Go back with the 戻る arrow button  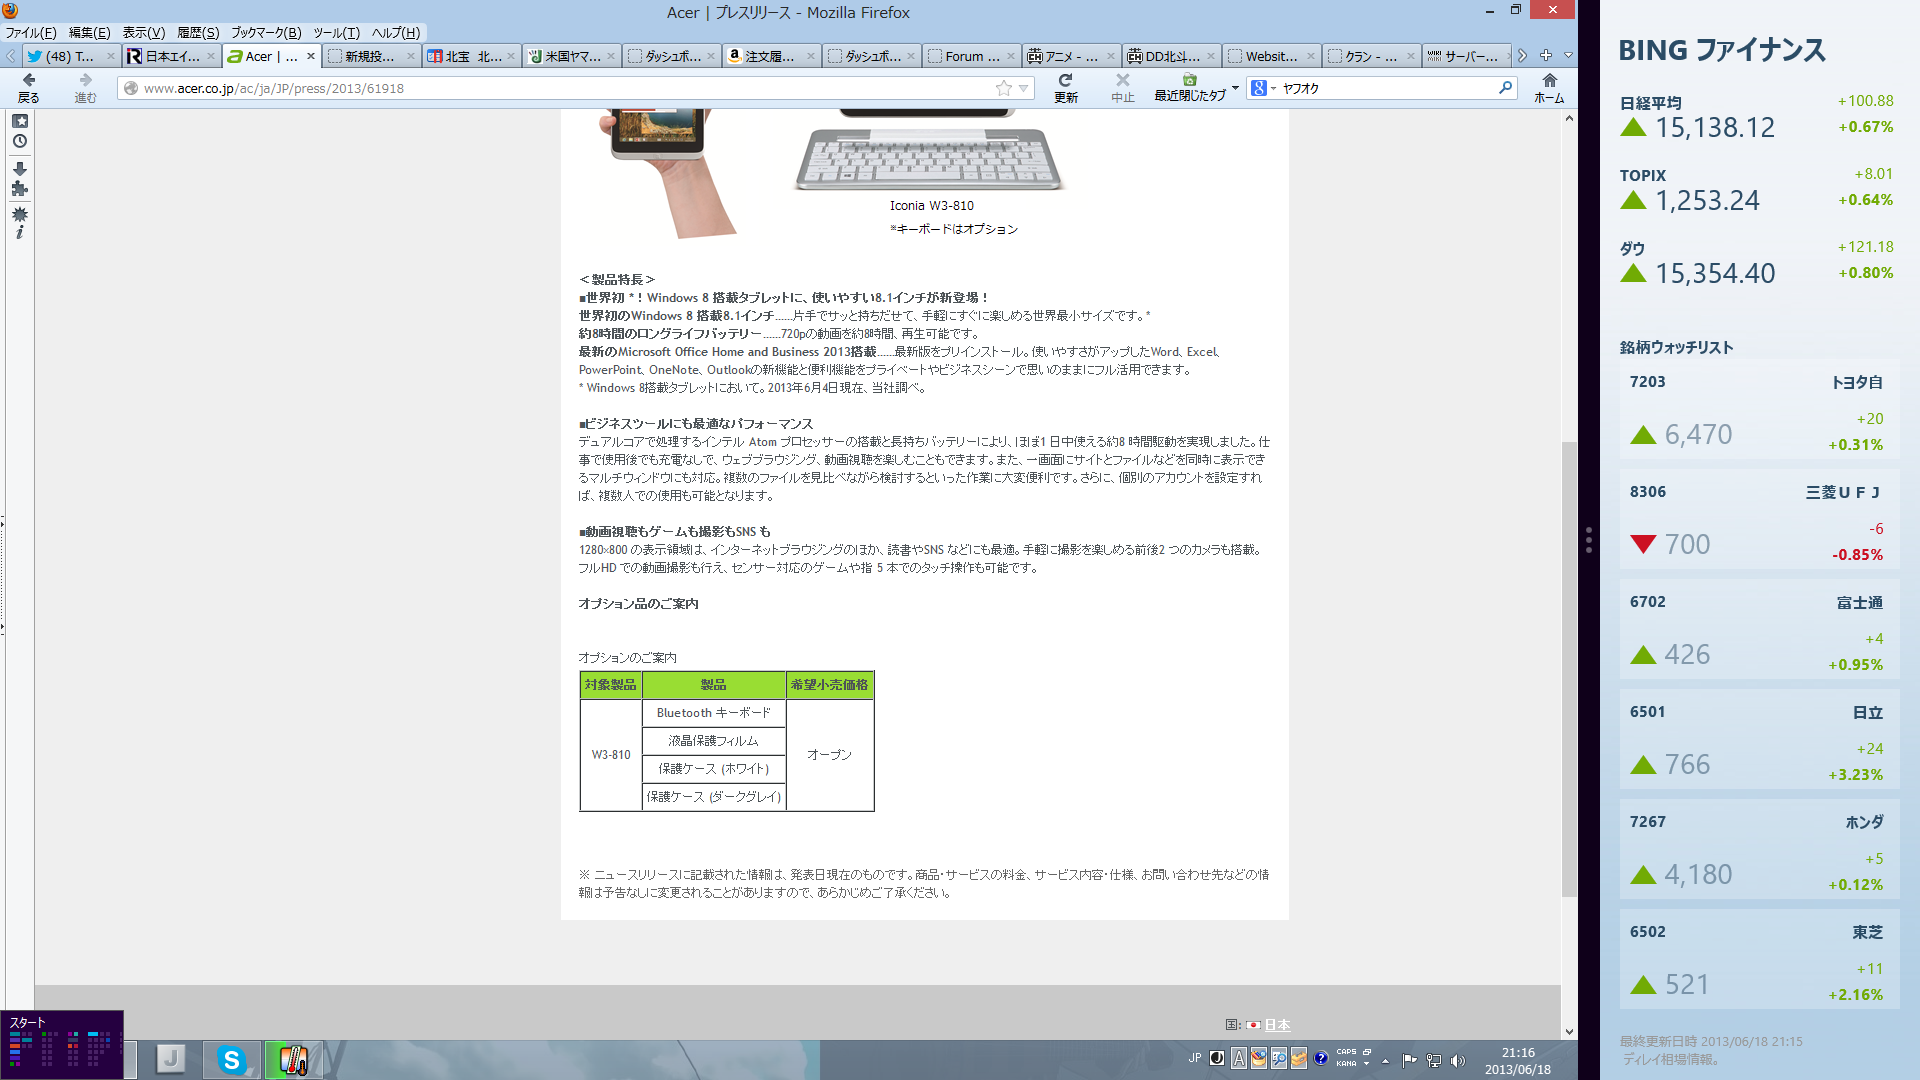28,88
